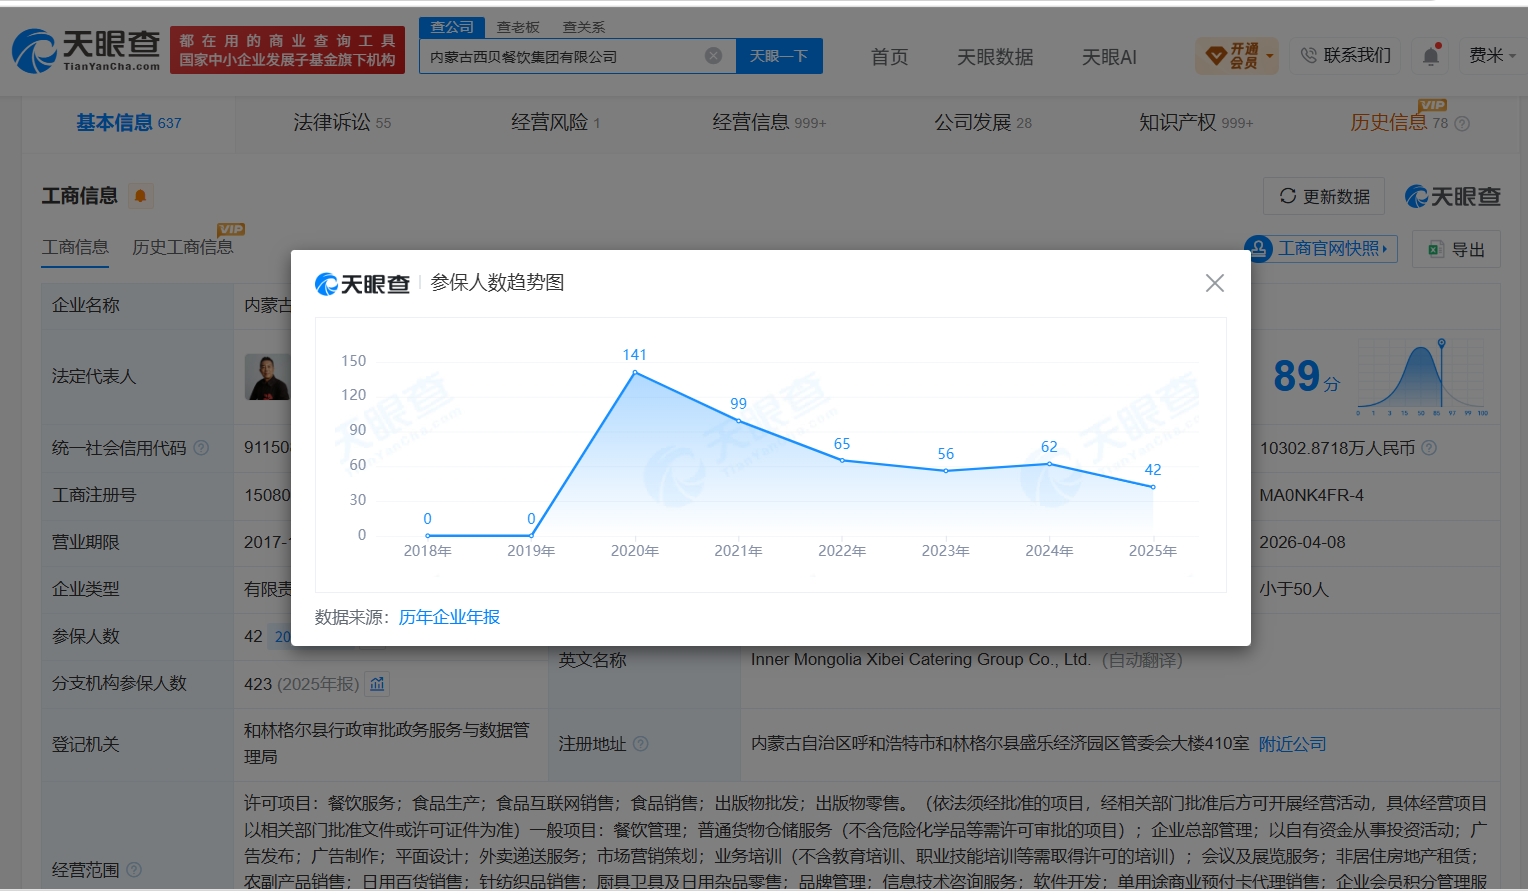This screenshot has width=1528, height=894.
Task: Click the 天眼查 logo in the 参保人数趋势图 dialog
Action: click(363, 284)
